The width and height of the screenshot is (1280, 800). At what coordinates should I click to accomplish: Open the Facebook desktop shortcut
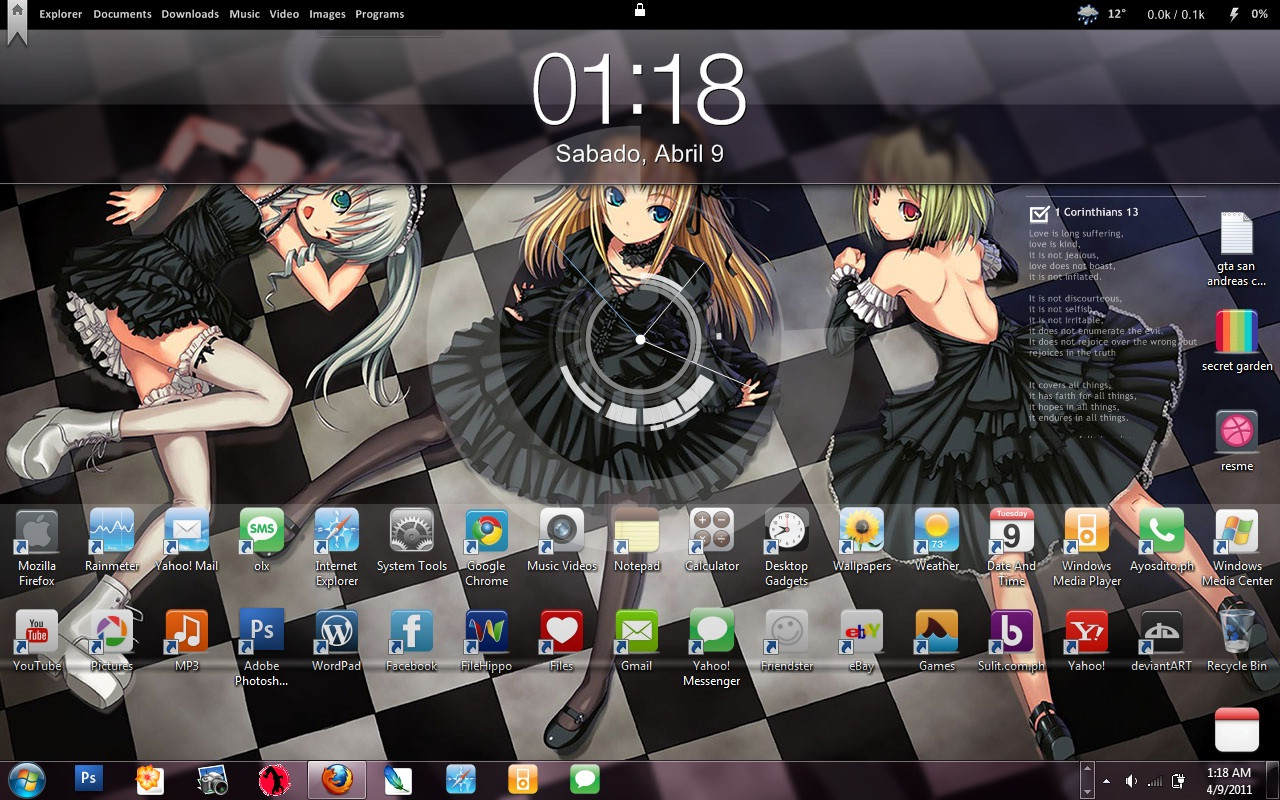click(412, 631)
